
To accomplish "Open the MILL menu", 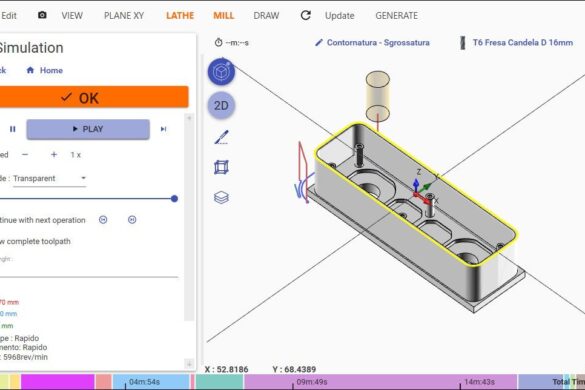I will (x=223, y=16).
